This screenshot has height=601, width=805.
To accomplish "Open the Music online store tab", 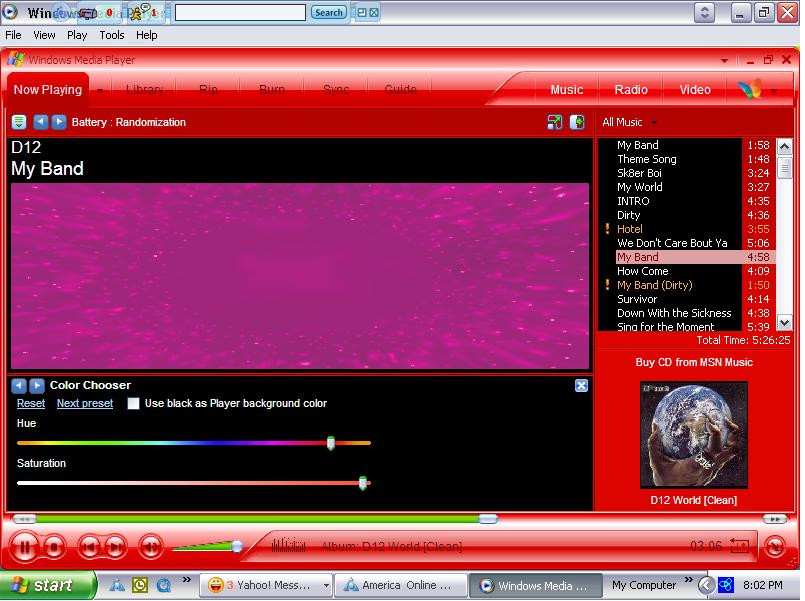I will 567,90.
